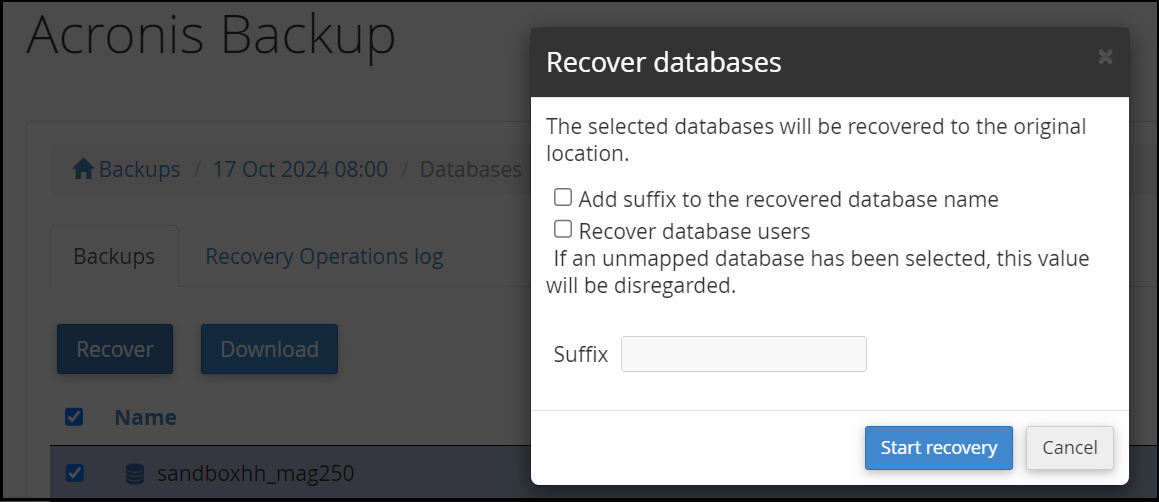Uncheck the sandboxhh_mag250 row checkbox
The height and width of the screenshot is (502, 1159).
[74, 472]
